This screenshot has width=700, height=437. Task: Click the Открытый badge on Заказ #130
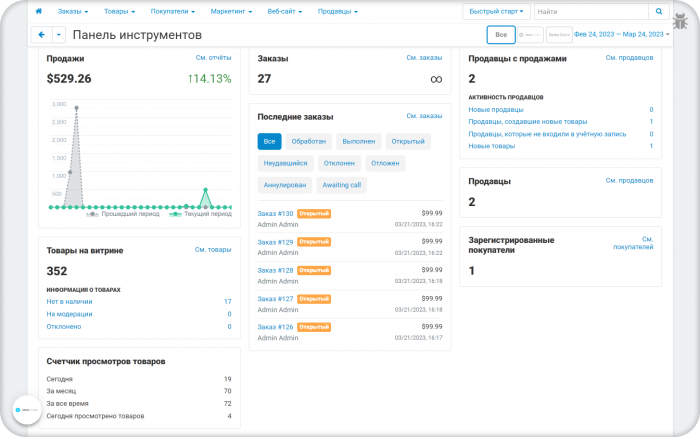pyautogui.click(x=314, y=214)
